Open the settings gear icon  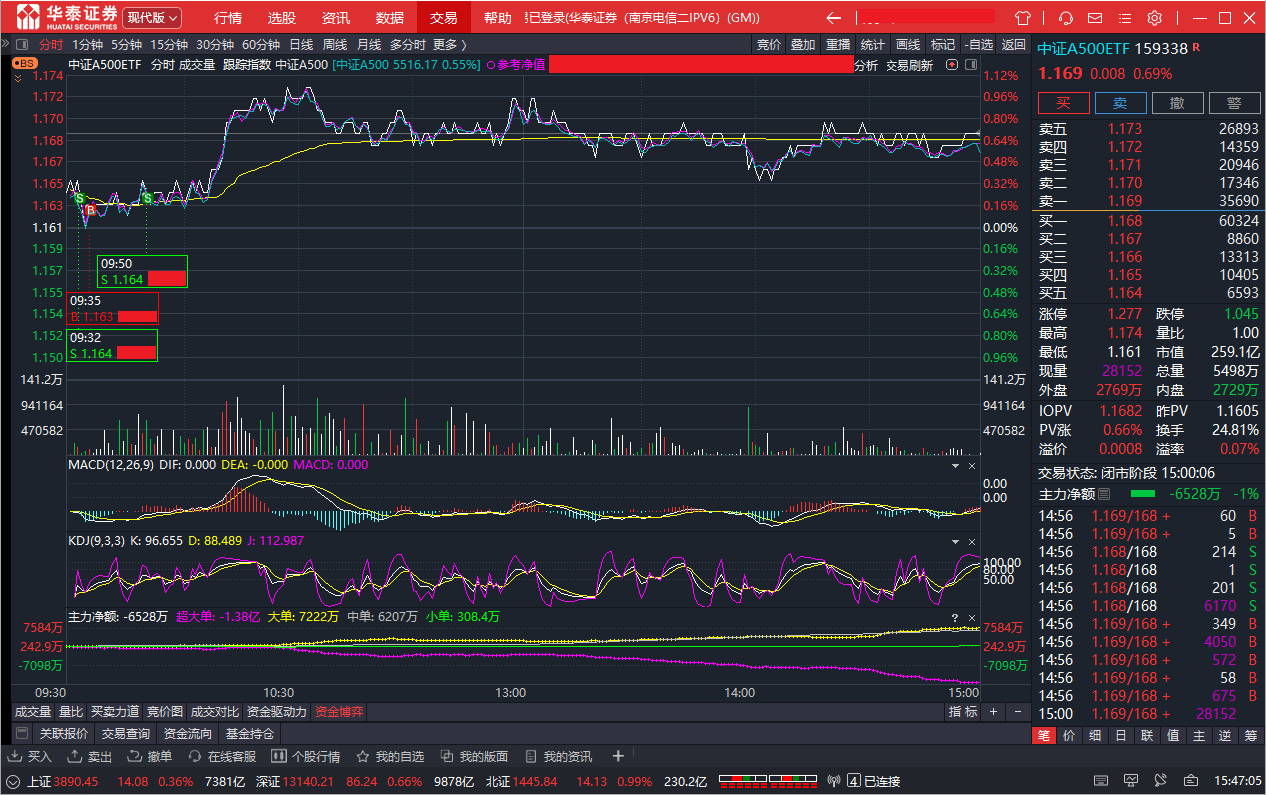click(1154, 18)
